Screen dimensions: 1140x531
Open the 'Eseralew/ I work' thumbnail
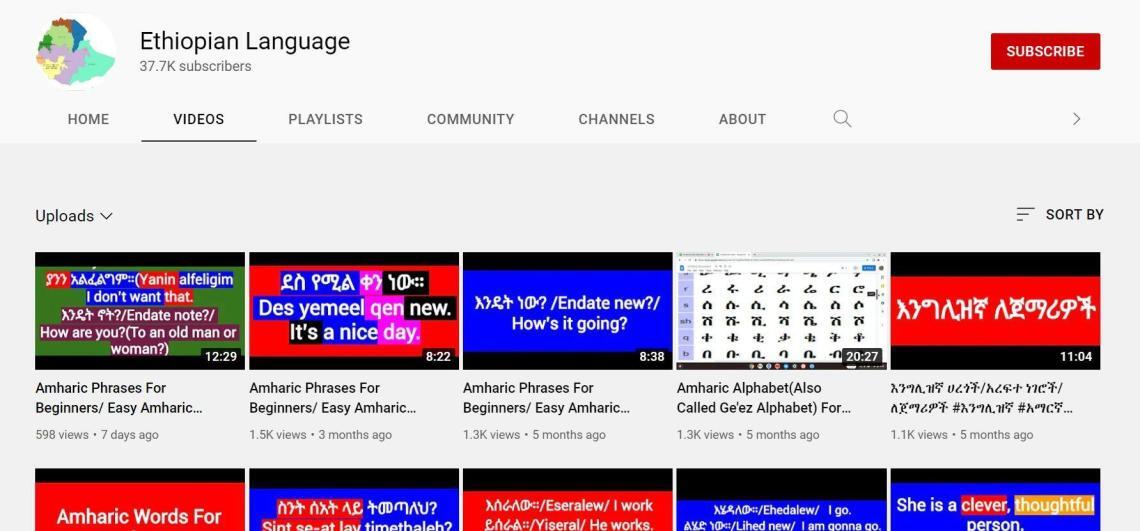tap(568, 500)
